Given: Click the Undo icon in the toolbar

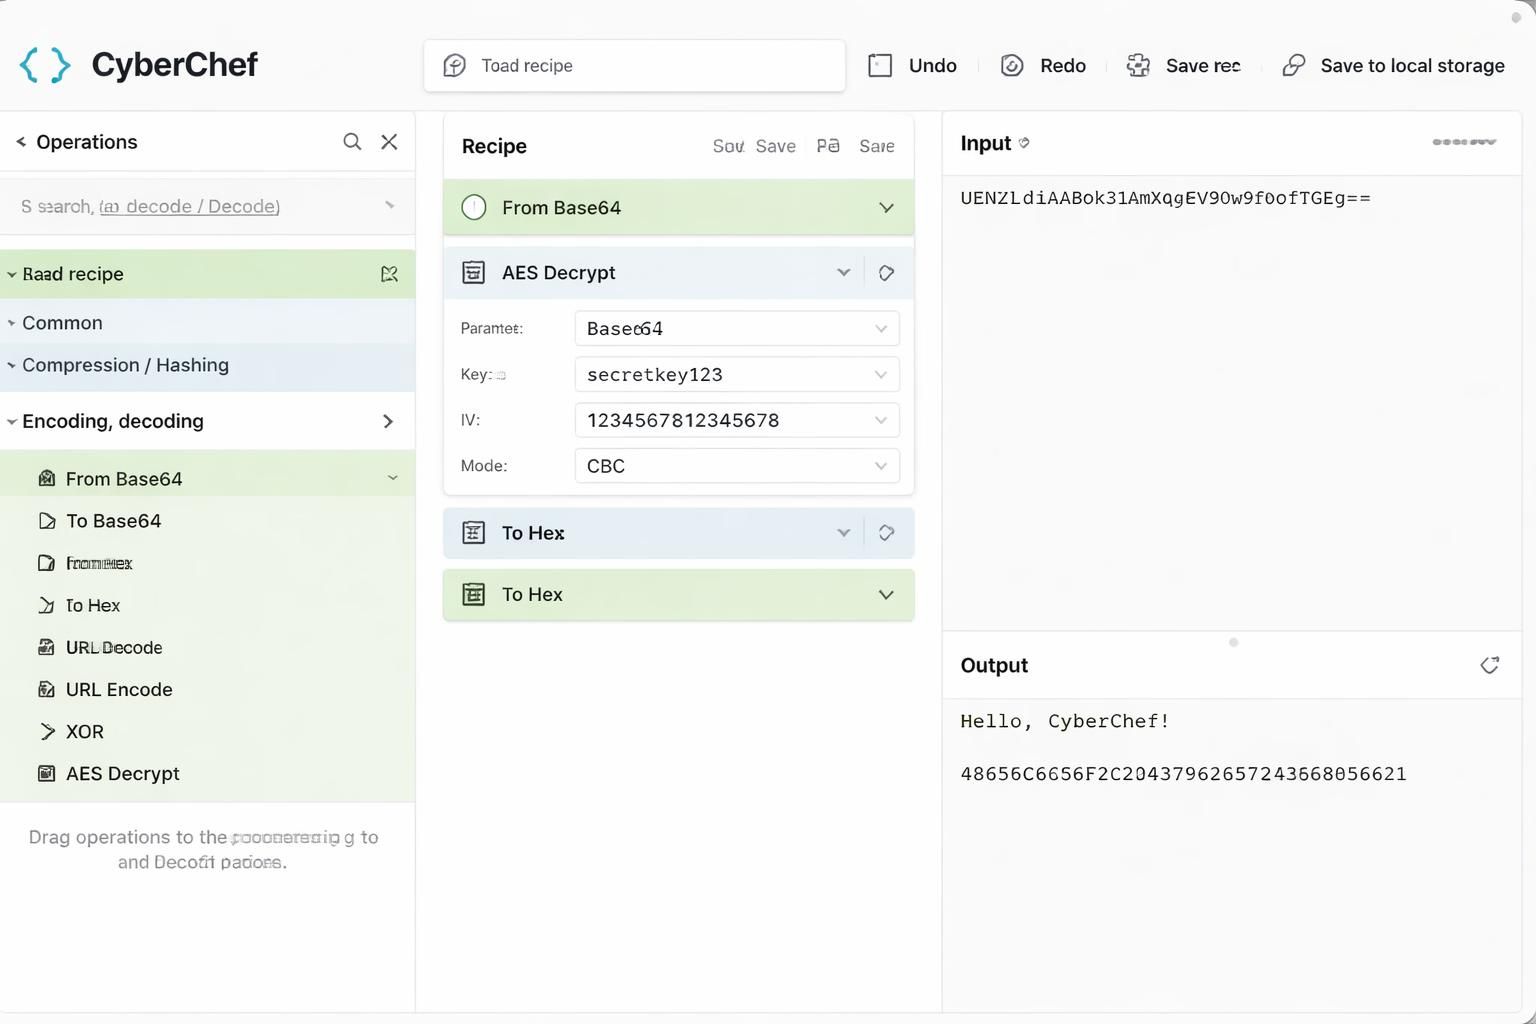Looking at the screenshot, I should point(880,66).
